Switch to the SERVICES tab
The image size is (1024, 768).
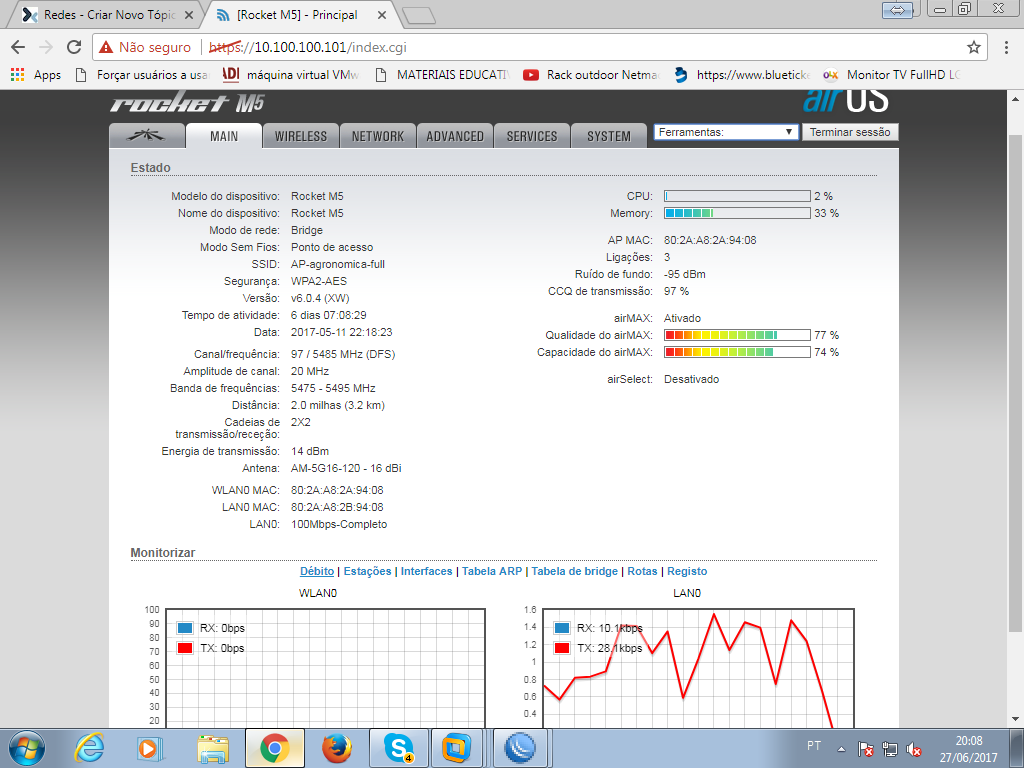coord(532,136)
